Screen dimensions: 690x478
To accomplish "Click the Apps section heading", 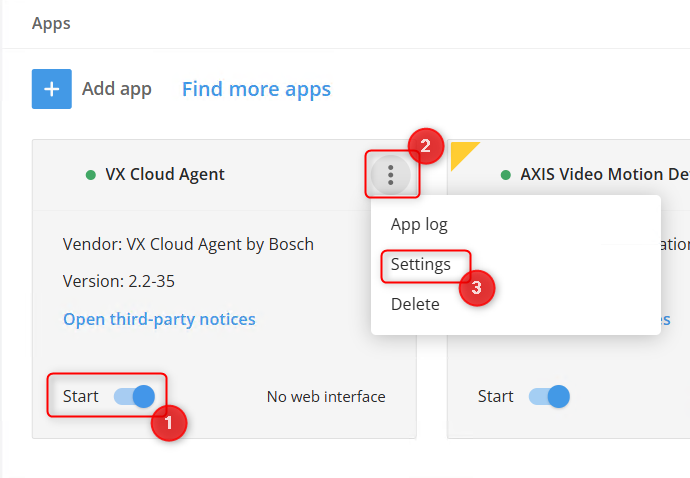I will pos(51,22).
